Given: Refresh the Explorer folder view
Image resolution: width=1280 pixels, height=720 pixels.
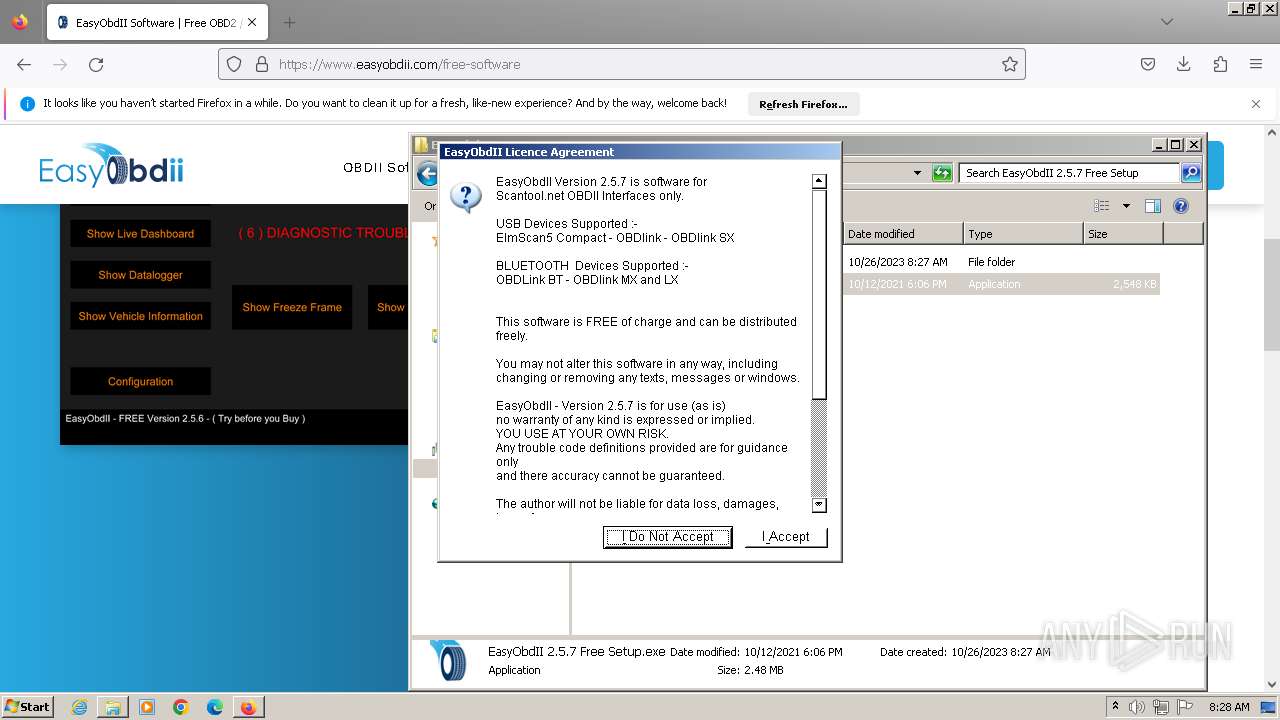Looking at the screenshot, I should click(x=942, y=173).
